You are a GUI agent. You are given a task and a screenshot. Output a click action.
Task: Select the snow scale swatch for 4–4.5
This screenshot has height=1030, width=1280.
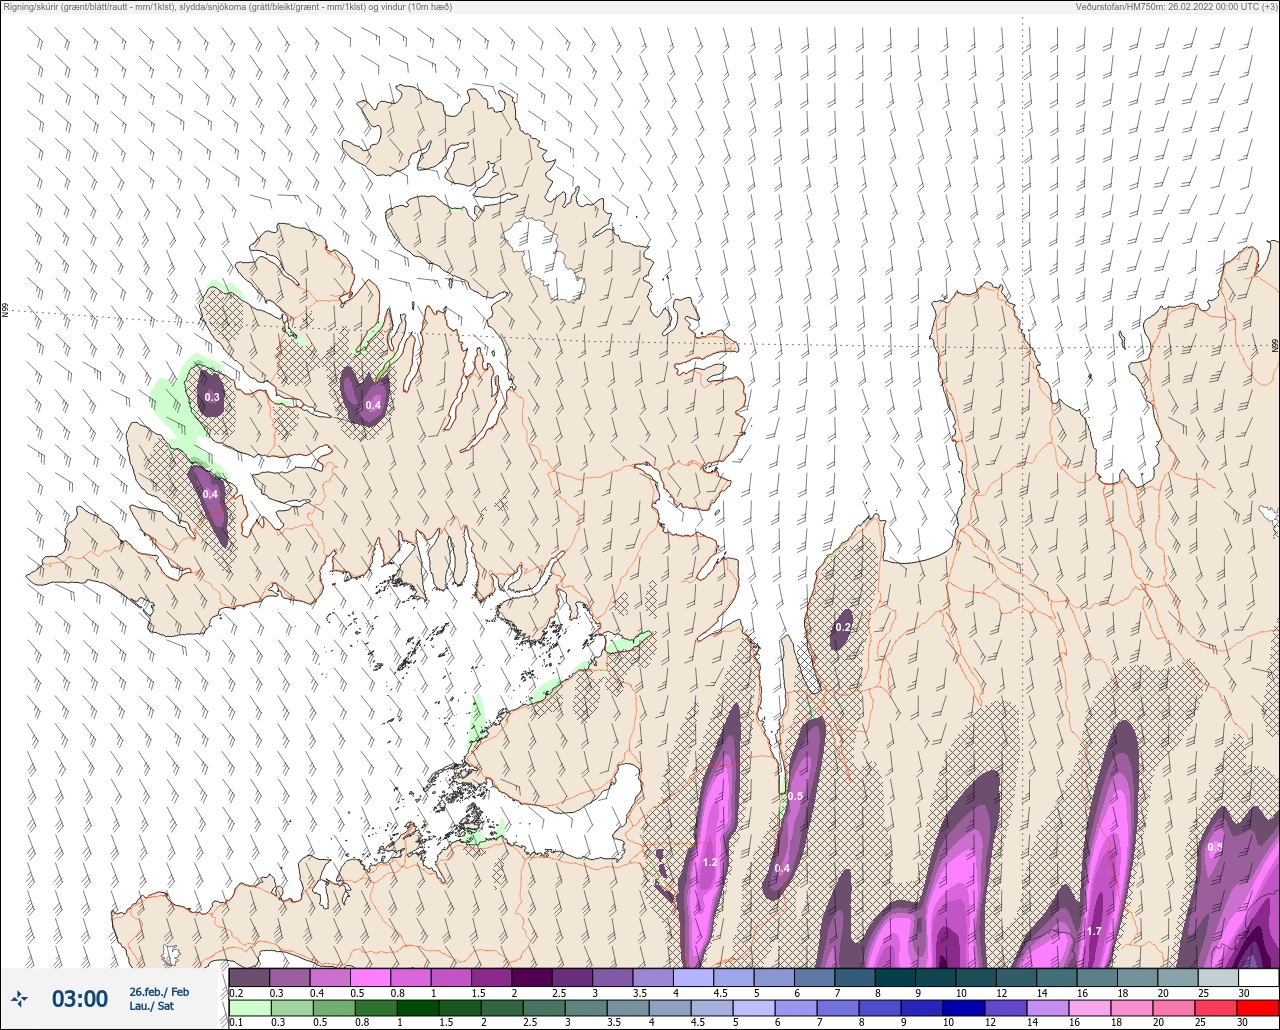pos(693,977)
